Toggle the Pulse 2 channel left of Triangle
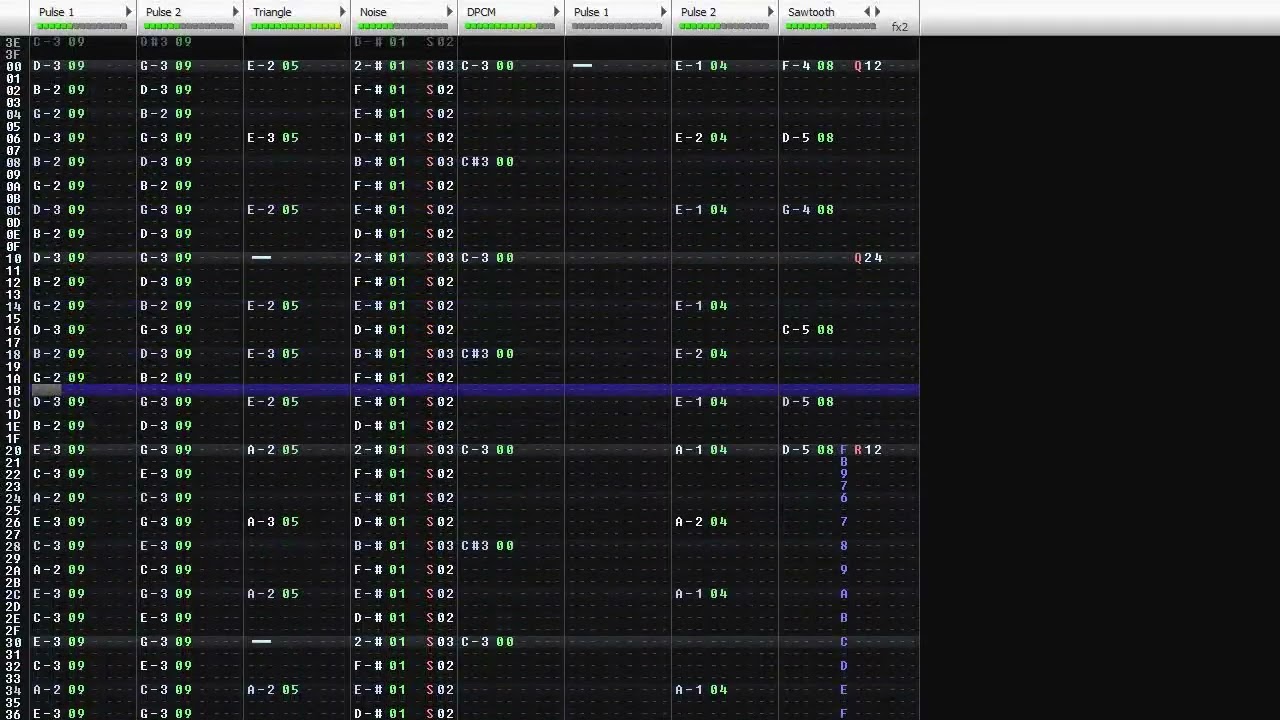 point(163,12)
